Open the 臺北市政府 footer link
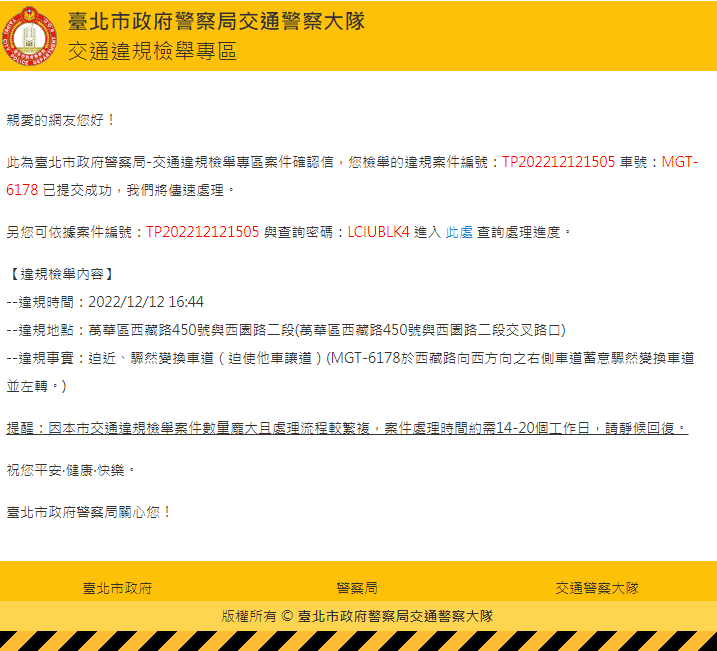 tap(117, 588)
